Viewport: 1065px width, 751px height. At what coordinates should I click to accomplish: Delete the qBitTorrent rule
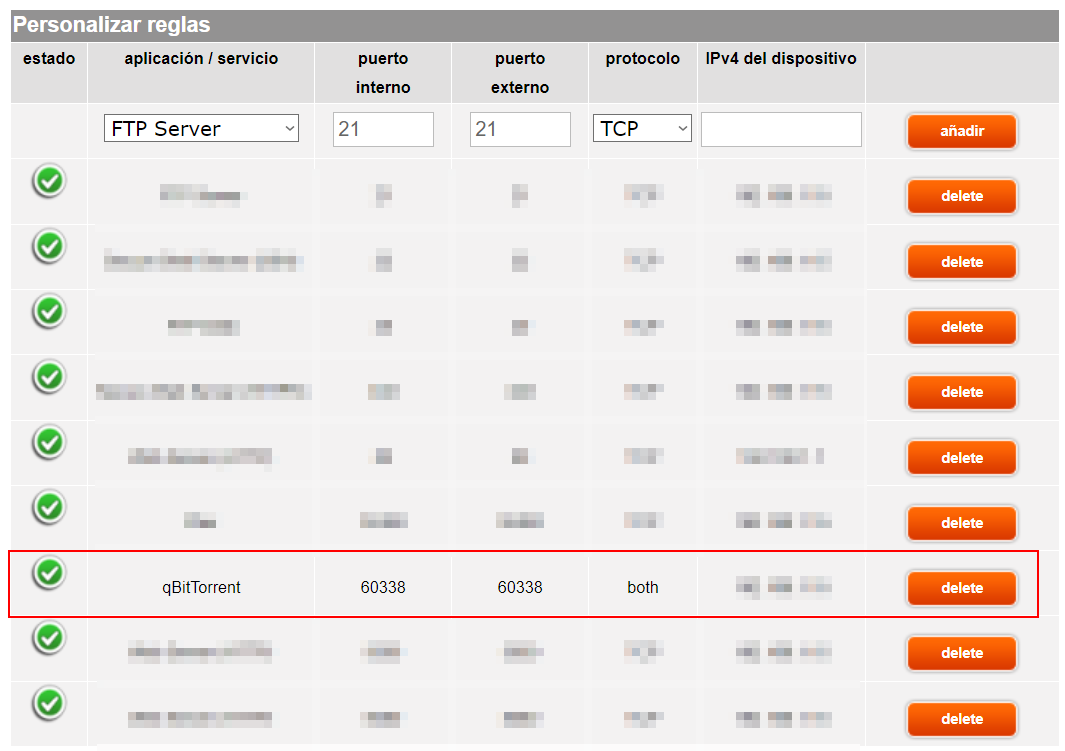[x=962, y=588]
